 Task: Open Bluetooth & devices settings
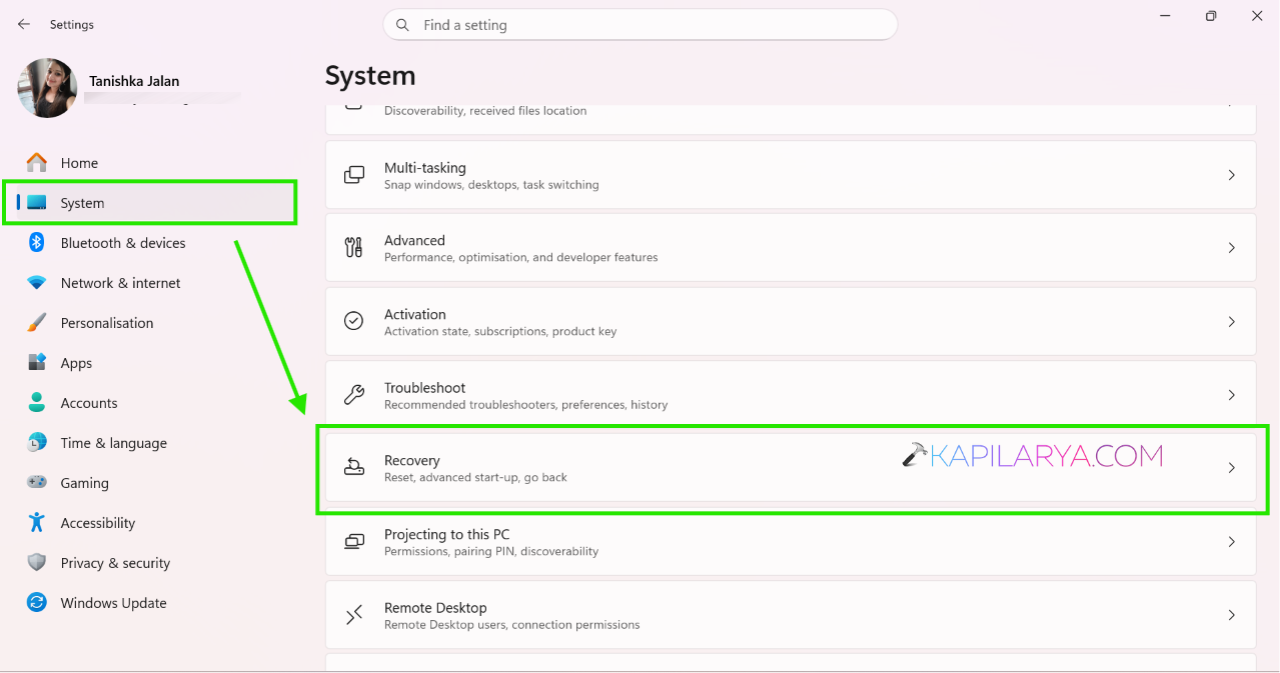(x=123, y=243)
